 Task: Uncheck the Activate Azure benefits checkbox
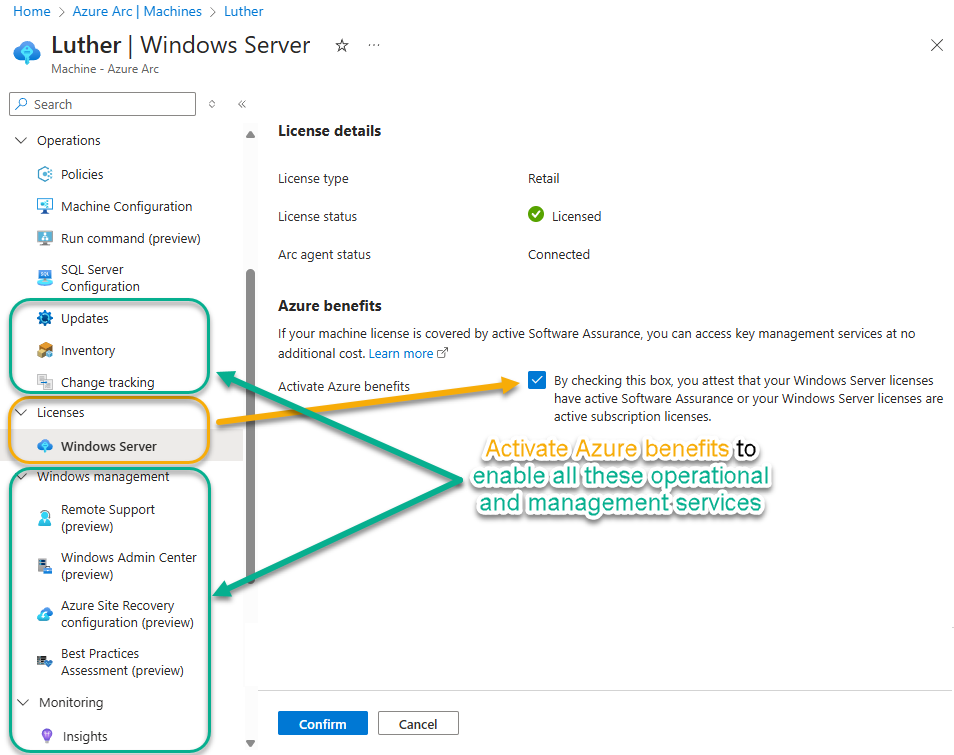(538, 380)
